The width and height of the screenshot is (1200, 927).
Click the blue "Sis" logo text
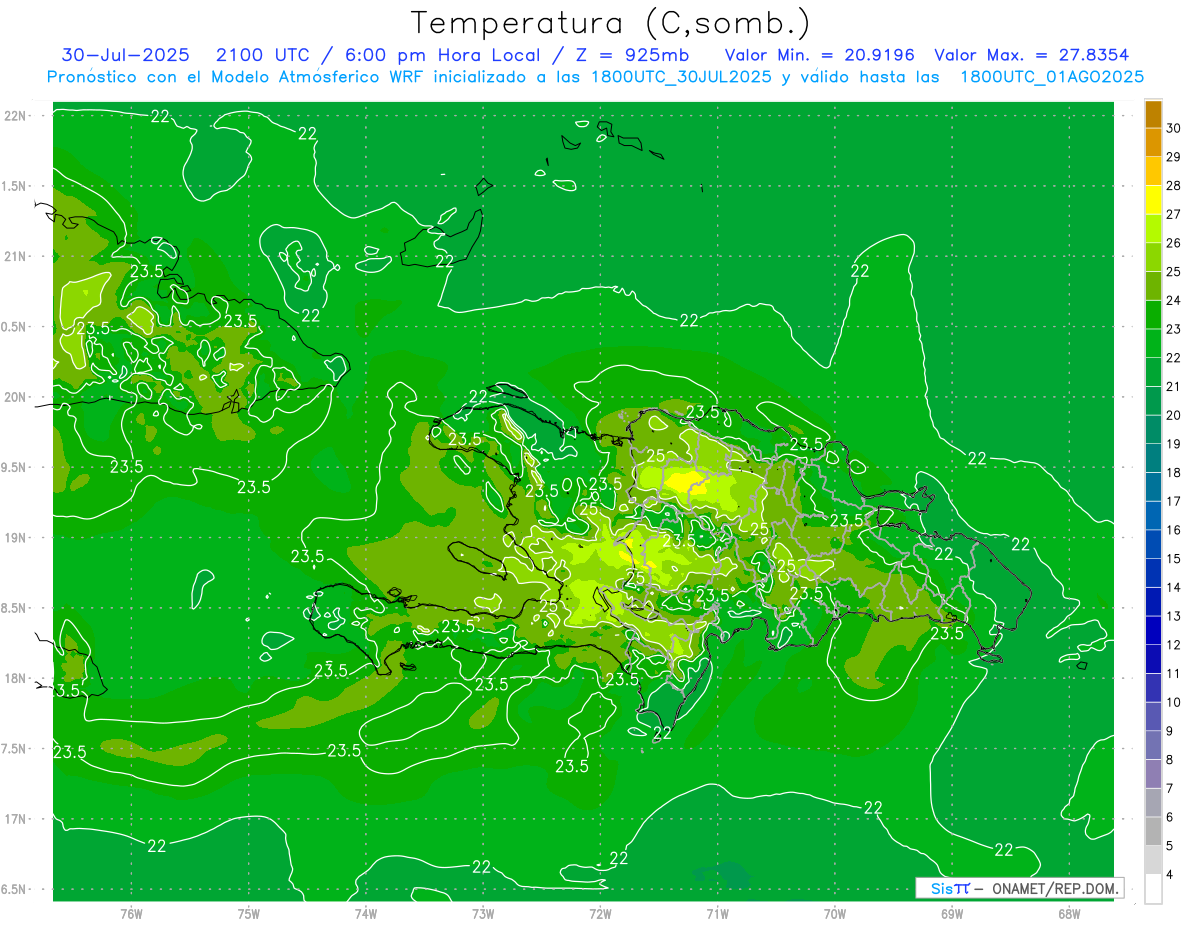point(943,888)
